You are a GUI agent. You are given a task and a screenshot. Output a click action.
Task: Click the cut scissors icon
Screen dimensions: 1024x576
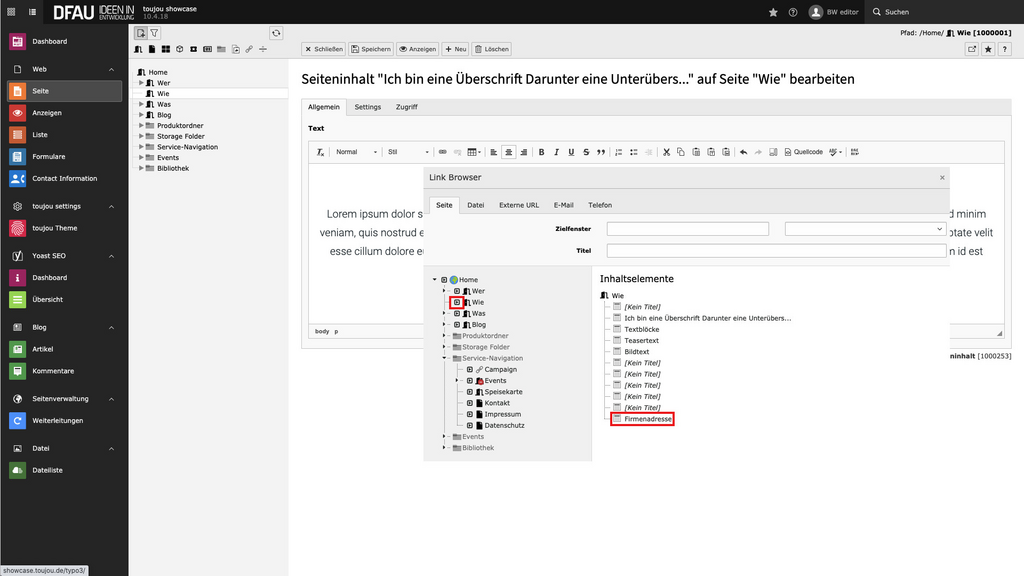[666, 152]
